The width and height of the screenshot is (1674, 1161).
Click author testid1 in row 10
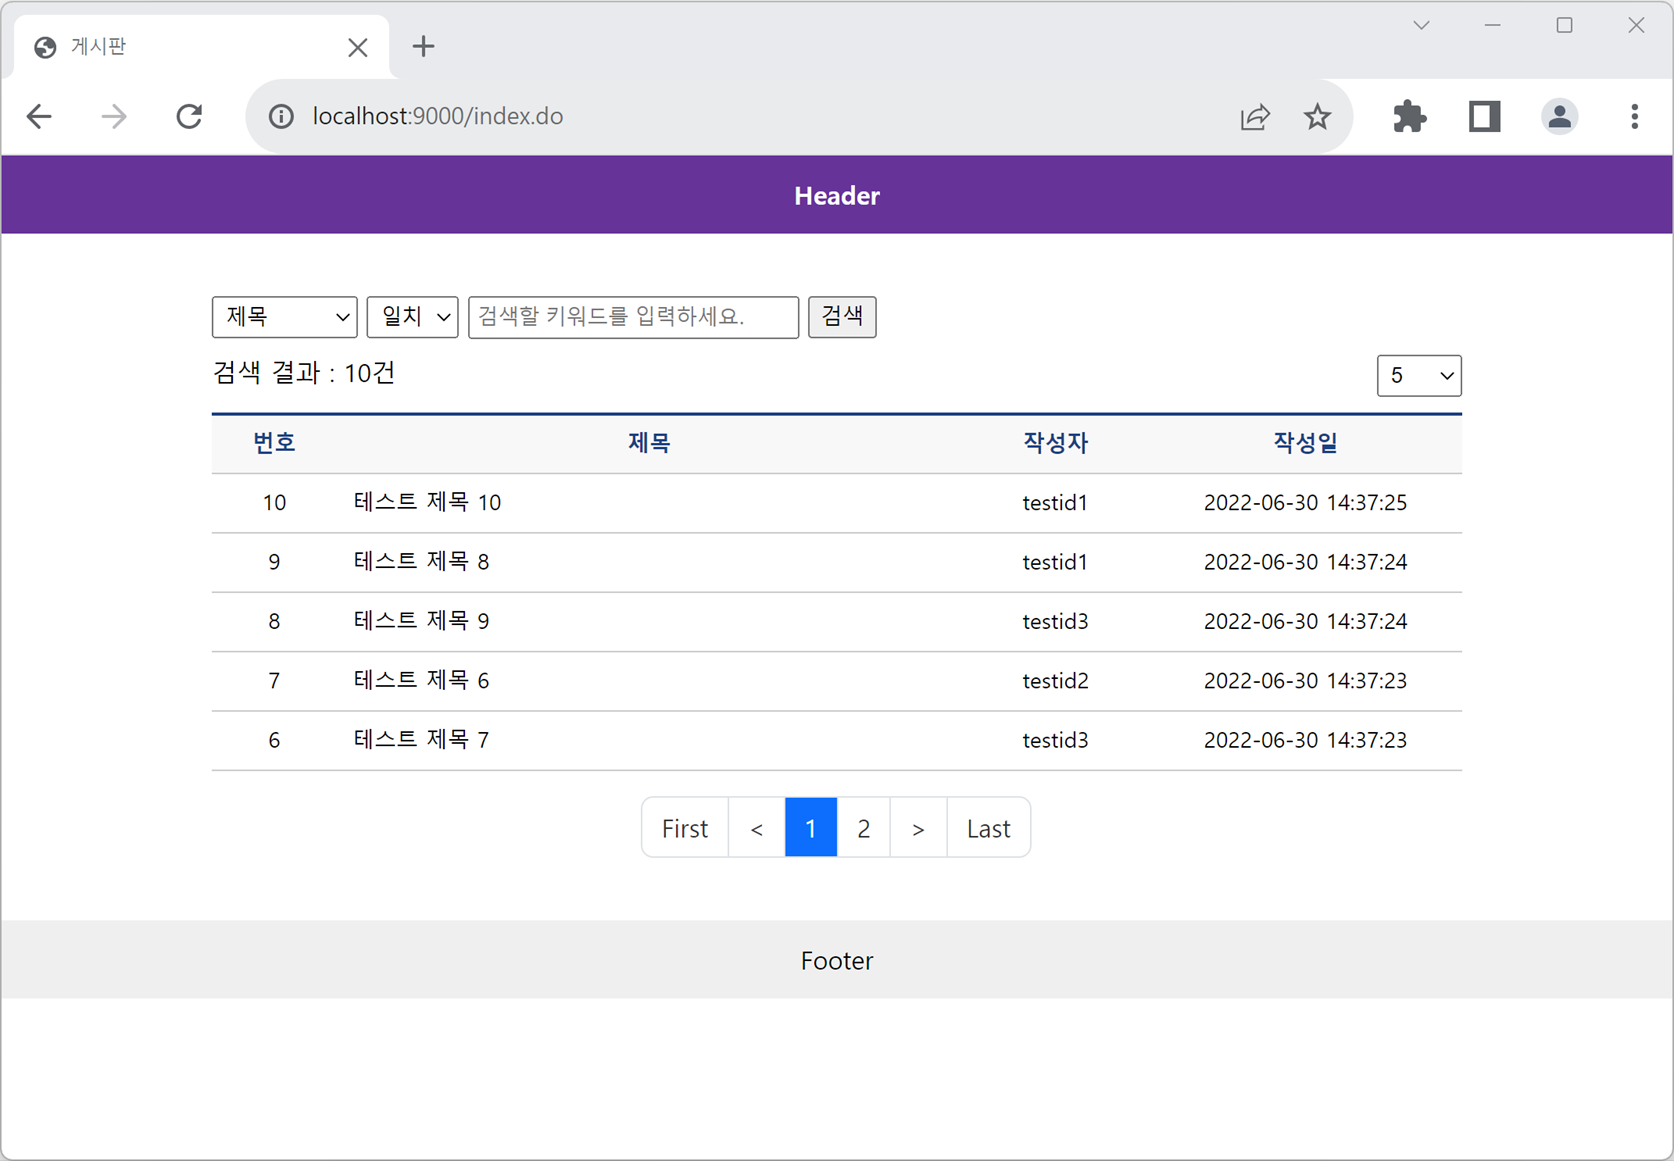(x=1055, y=502)
